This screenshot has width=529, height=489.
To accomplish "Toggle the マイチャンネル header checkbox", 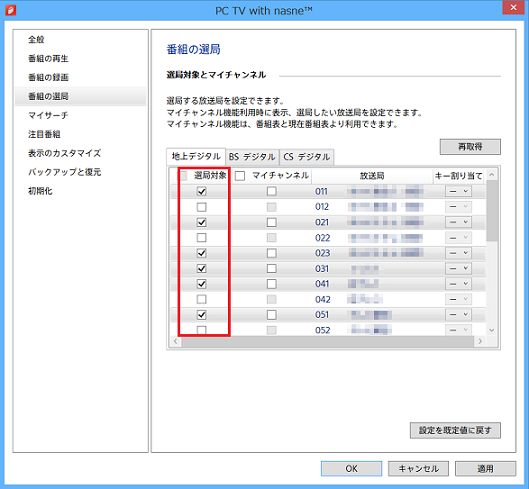I will pos(240,176).
